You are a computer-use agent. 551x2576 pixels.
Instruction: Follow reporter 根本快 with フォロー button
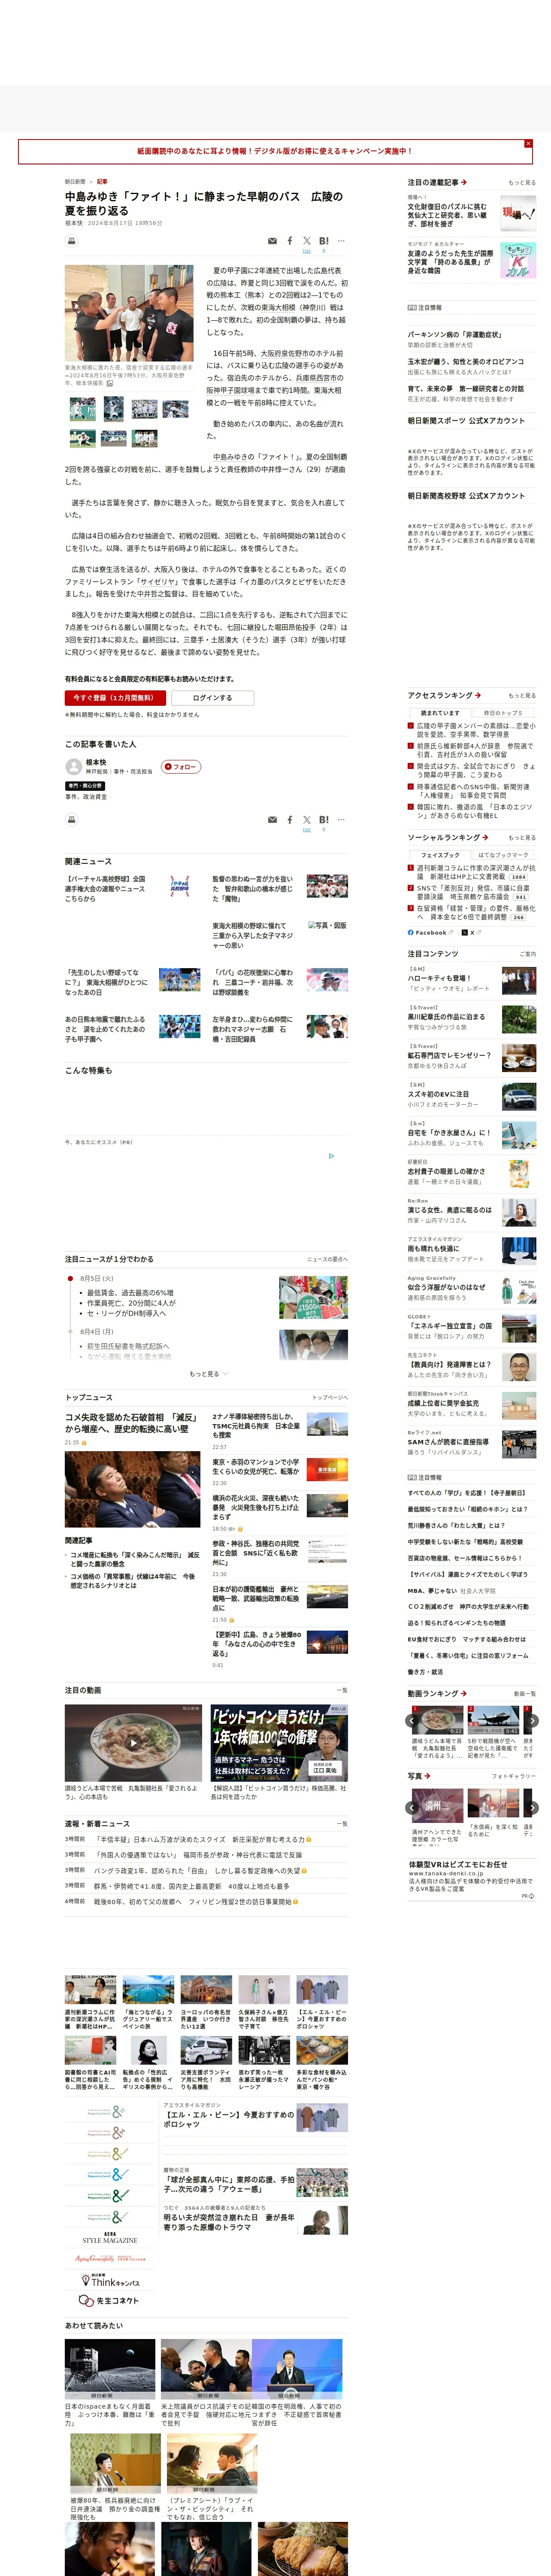tap(181, 767)
